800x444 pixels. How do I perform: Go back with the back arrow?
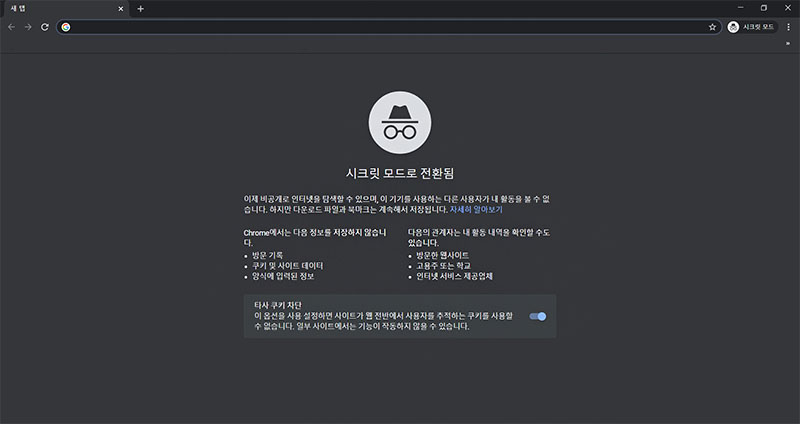(11, 27)
